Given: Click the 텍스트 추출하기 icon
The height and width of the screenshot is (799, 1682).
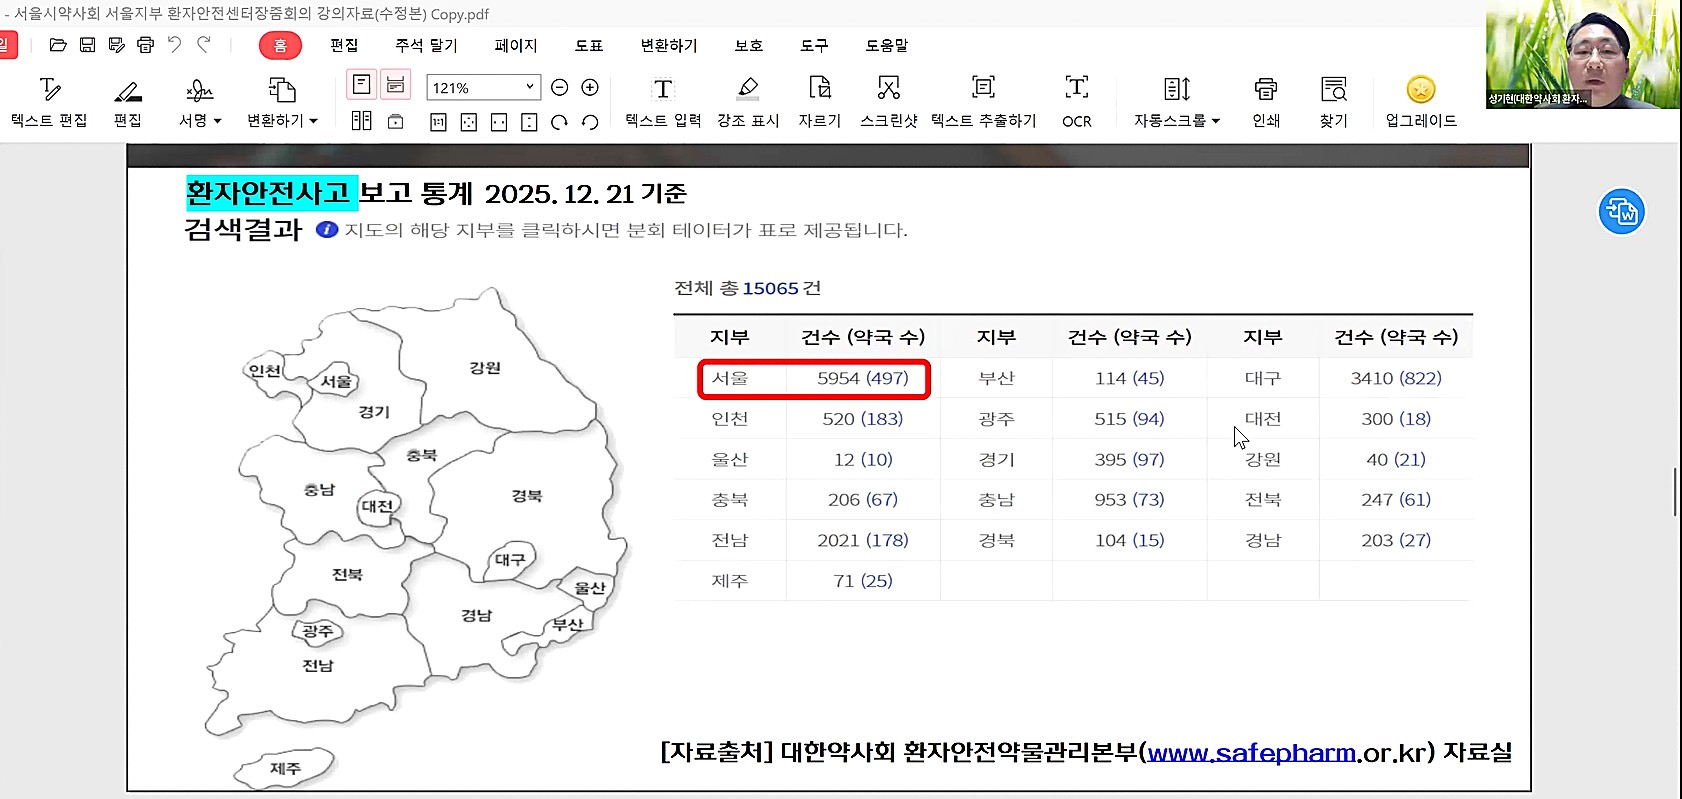Looking at the screenshot, I should click(983, 102).
